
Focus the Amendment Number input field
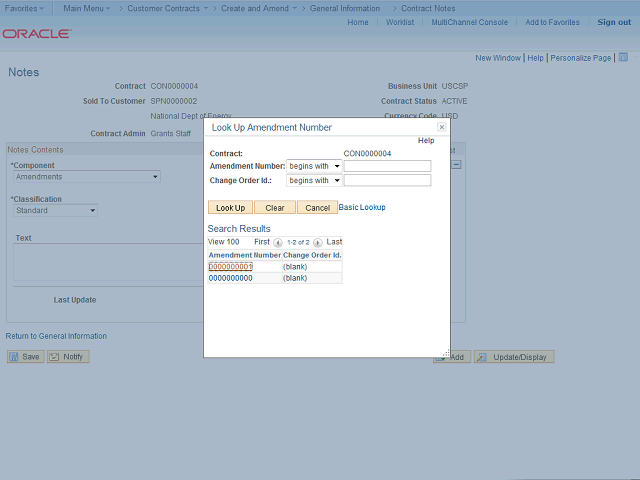387,166
